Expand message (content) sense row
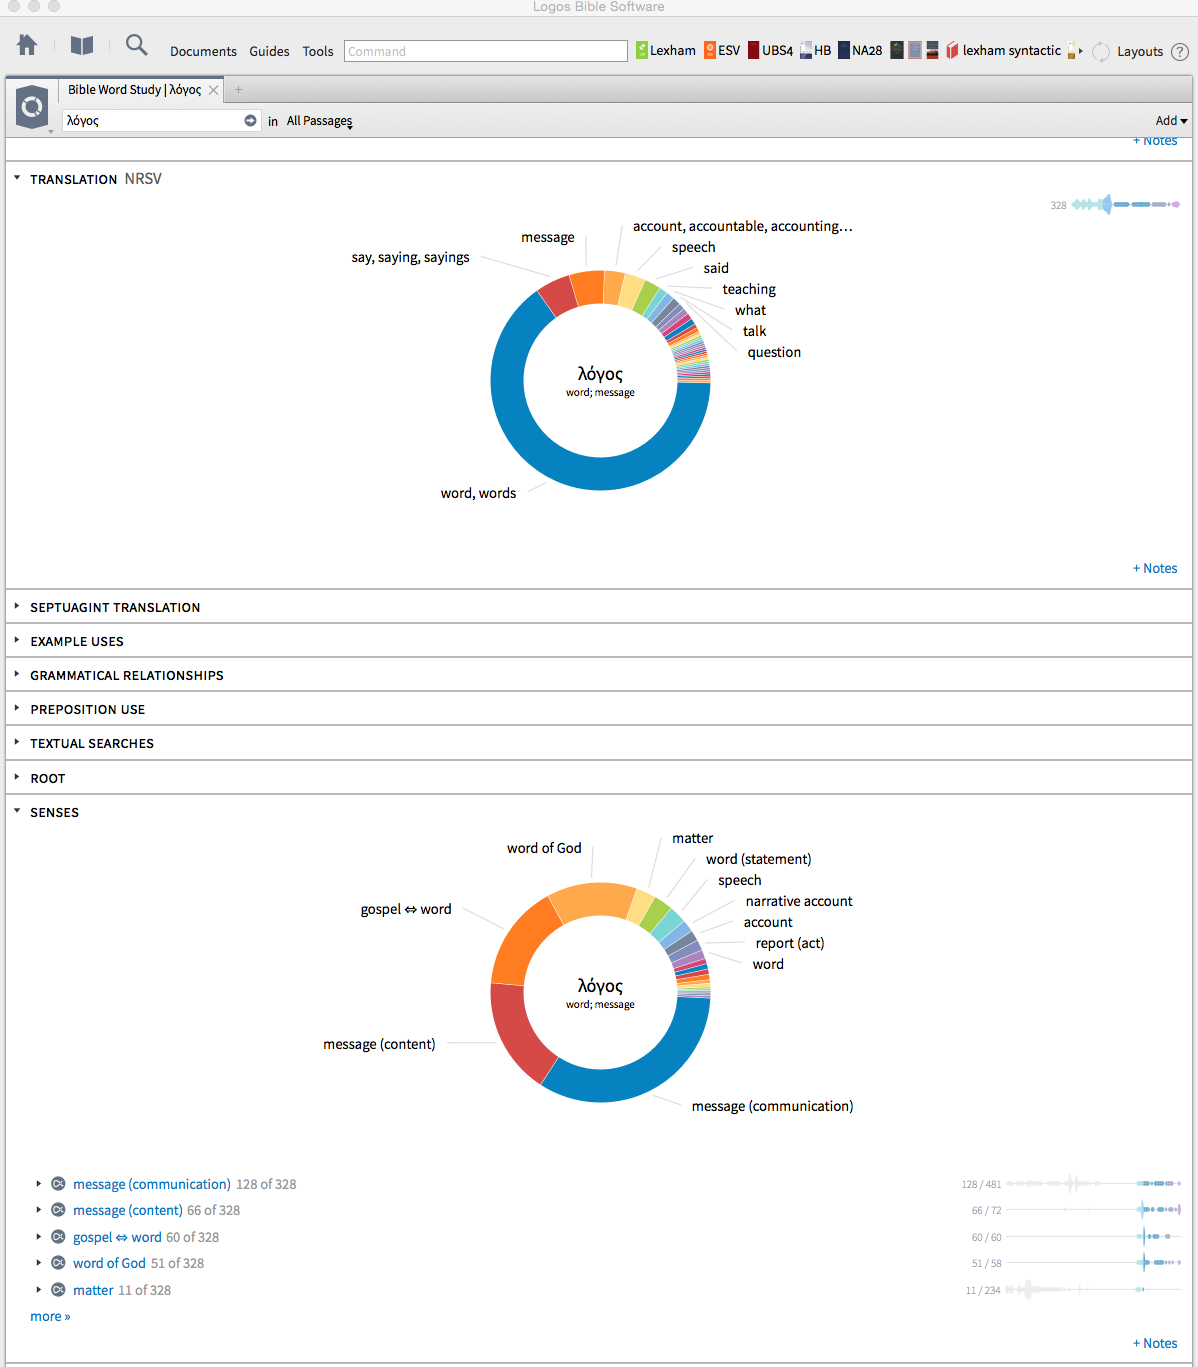 tap(39, 1209)
